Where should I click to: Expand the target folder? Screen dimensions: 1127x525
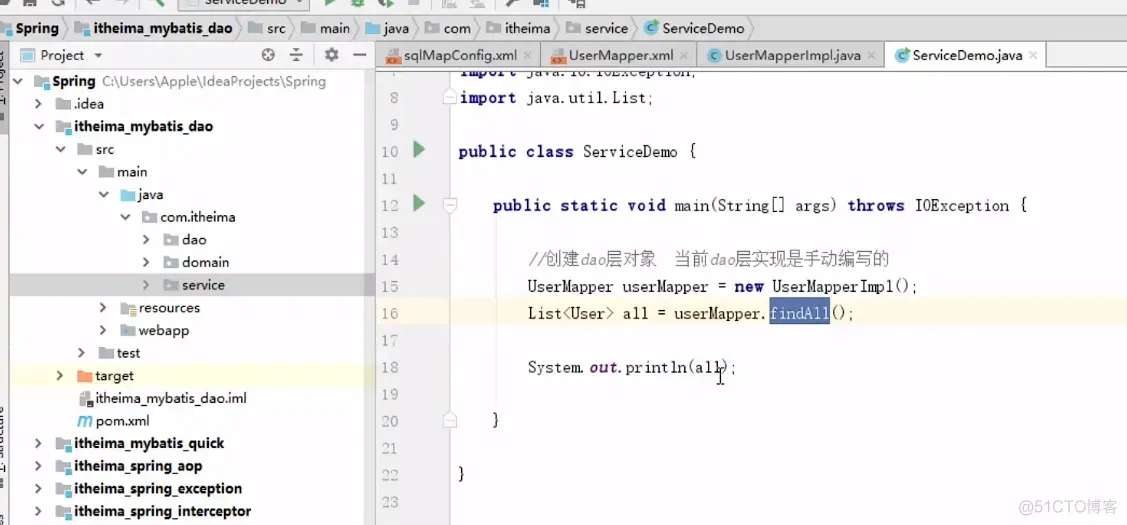click(x=60, y=375)
